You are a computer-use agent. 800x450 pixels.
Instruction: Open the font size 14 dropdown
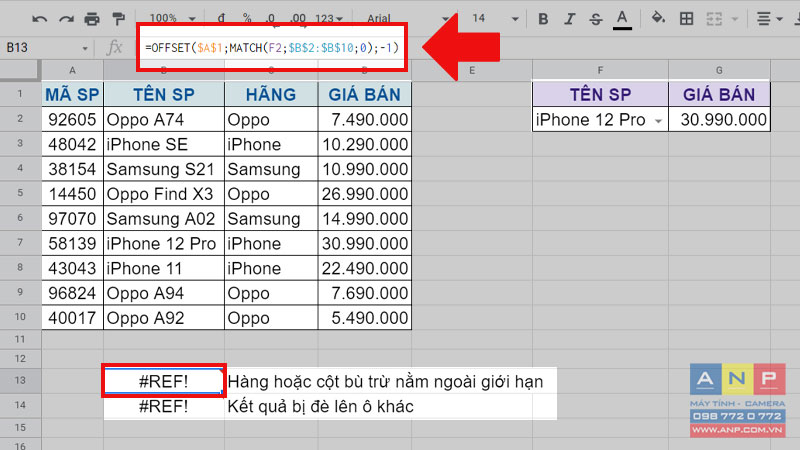pos(495,19)
